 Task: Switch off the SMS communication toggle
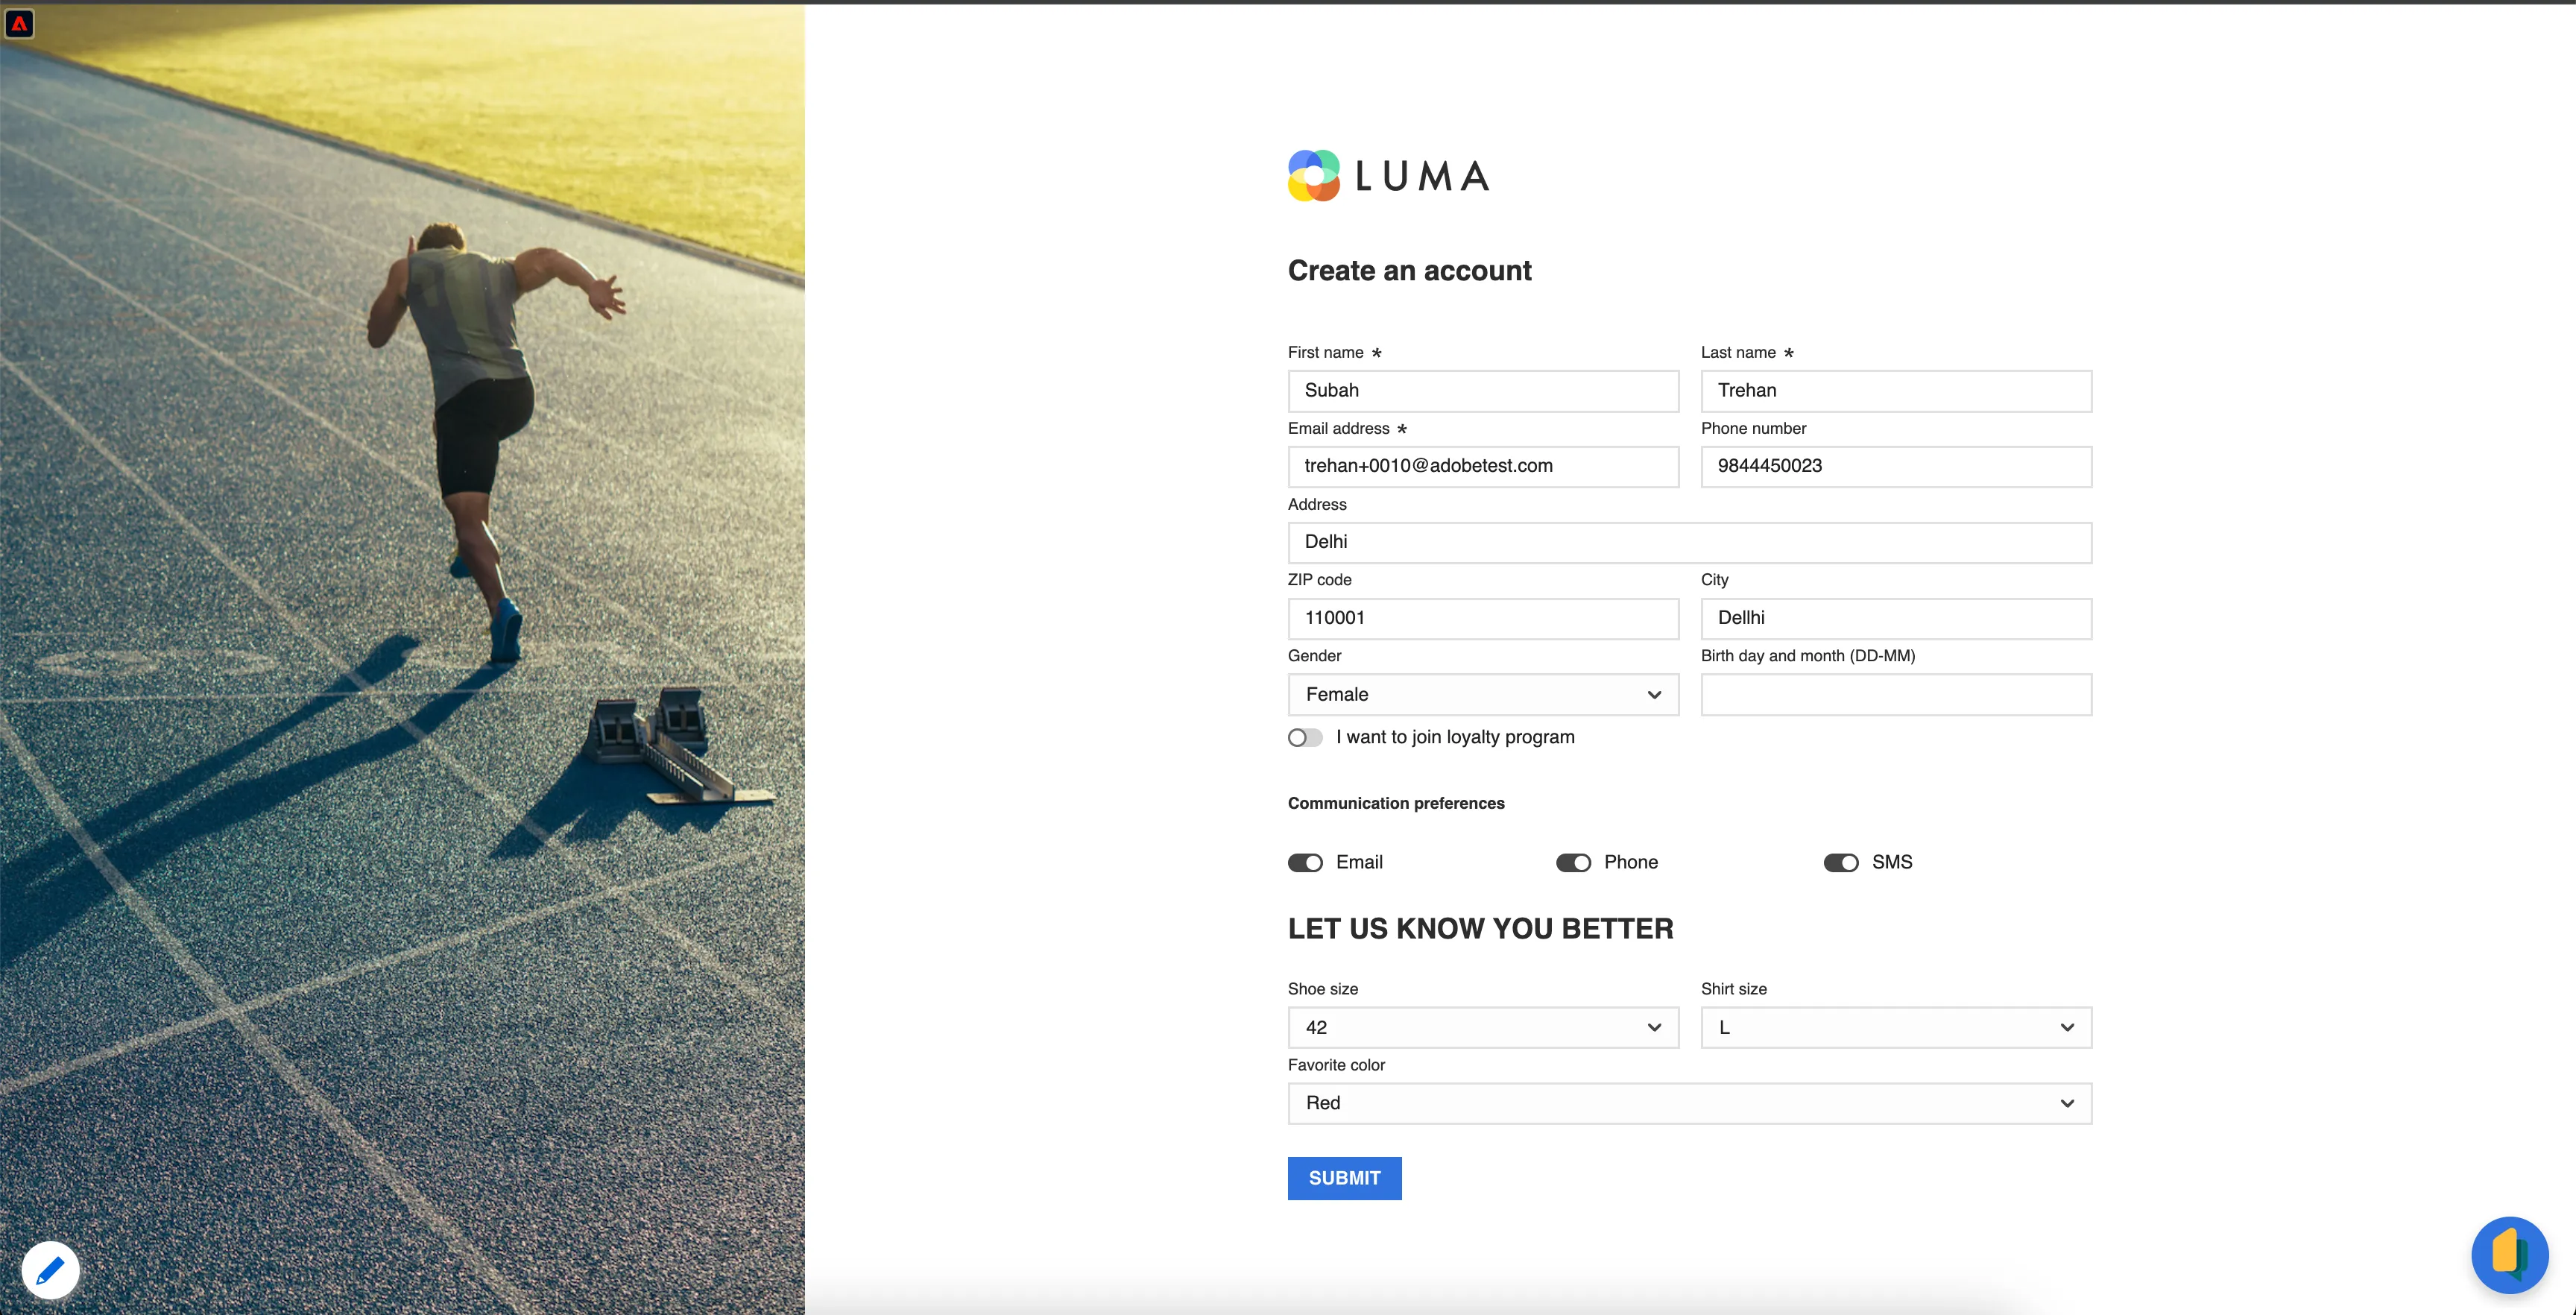tap(1841, 862)
